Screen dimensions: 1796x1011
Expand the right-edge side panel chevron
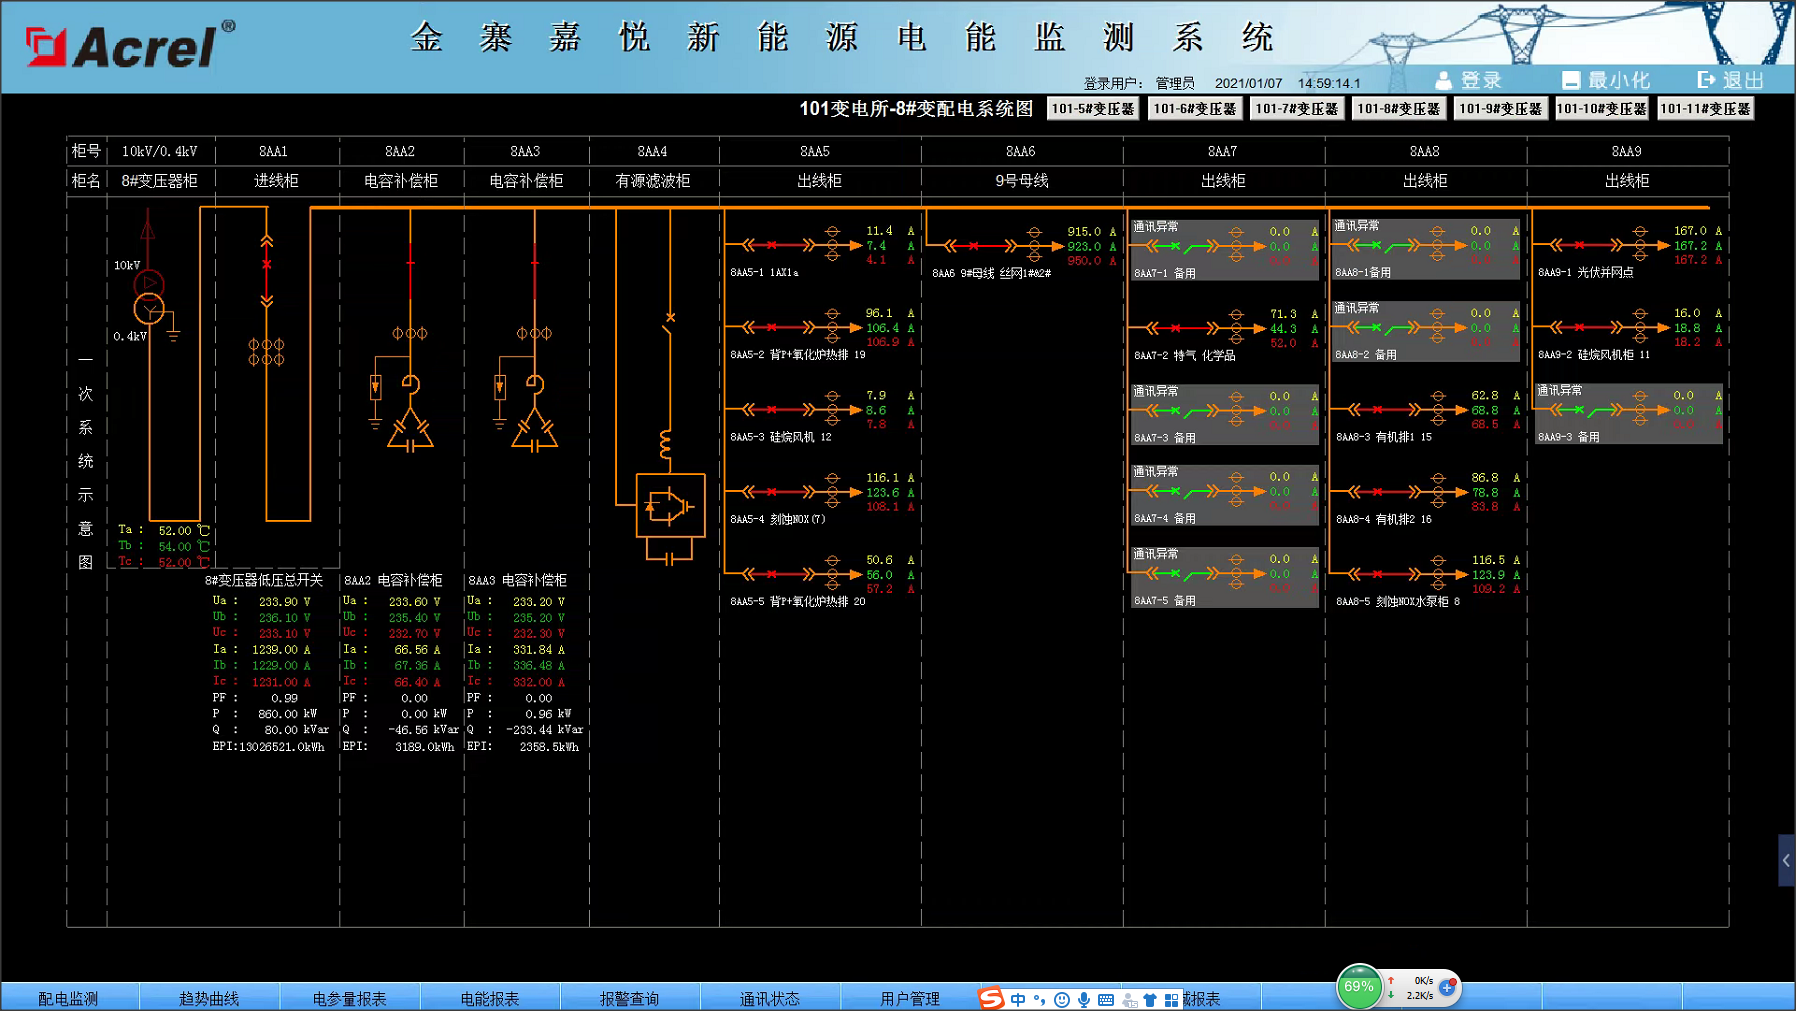click(x=1786, y=860)
